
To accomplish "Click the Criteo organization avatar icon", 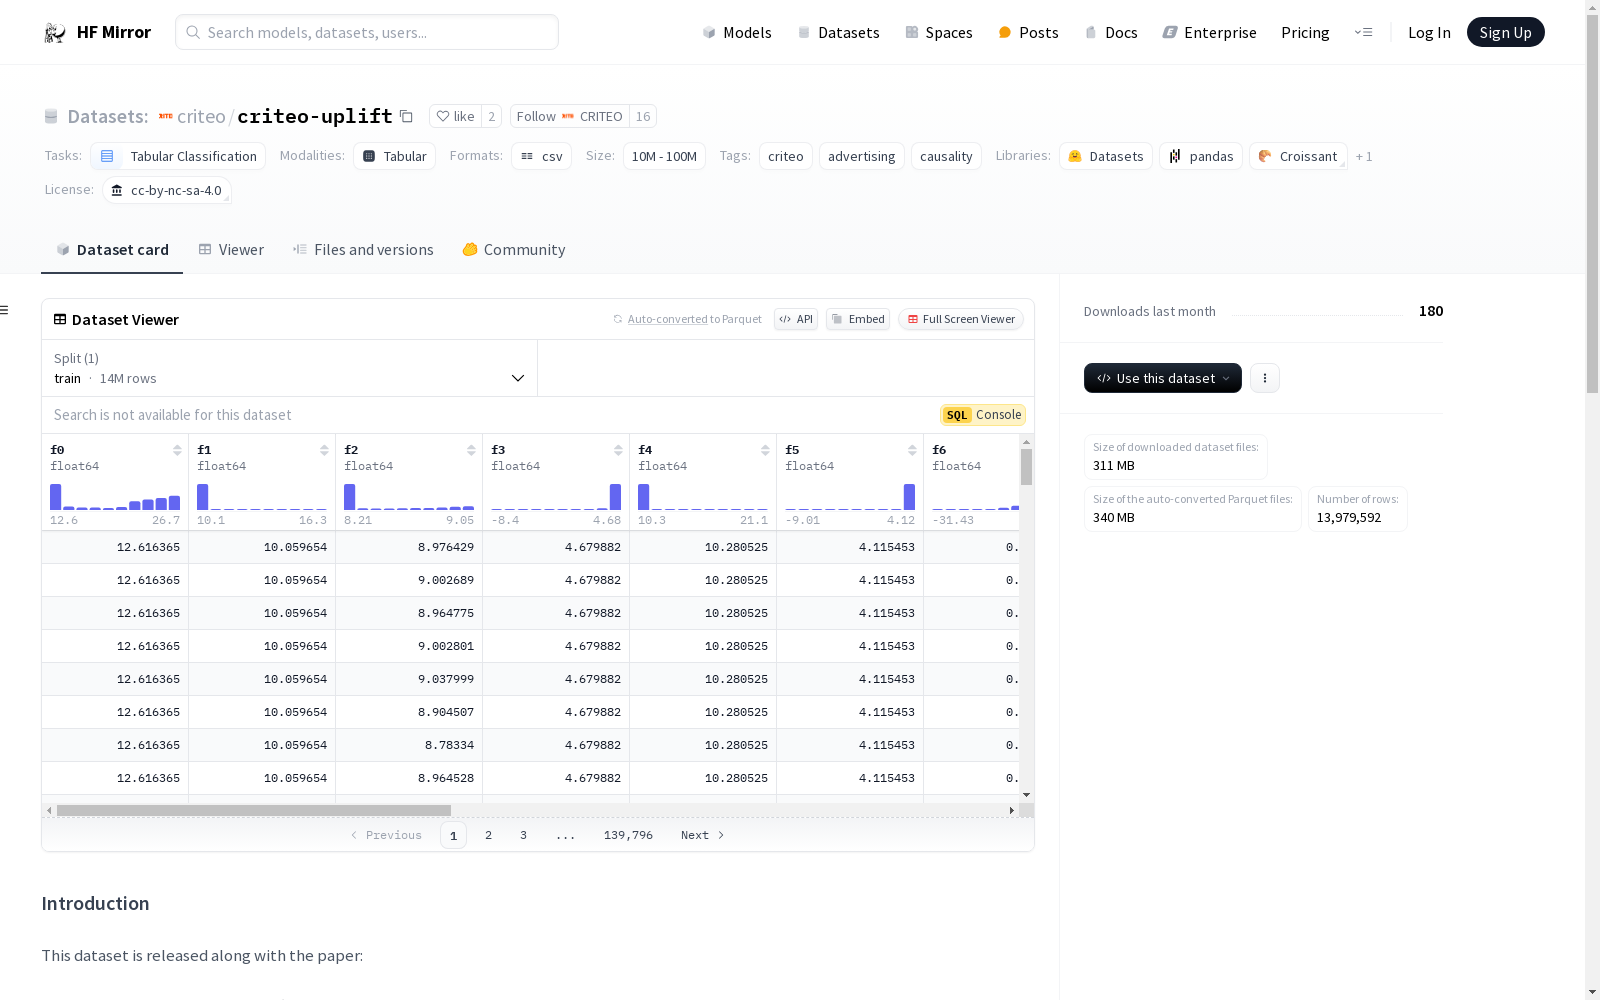I will [166, 116].
